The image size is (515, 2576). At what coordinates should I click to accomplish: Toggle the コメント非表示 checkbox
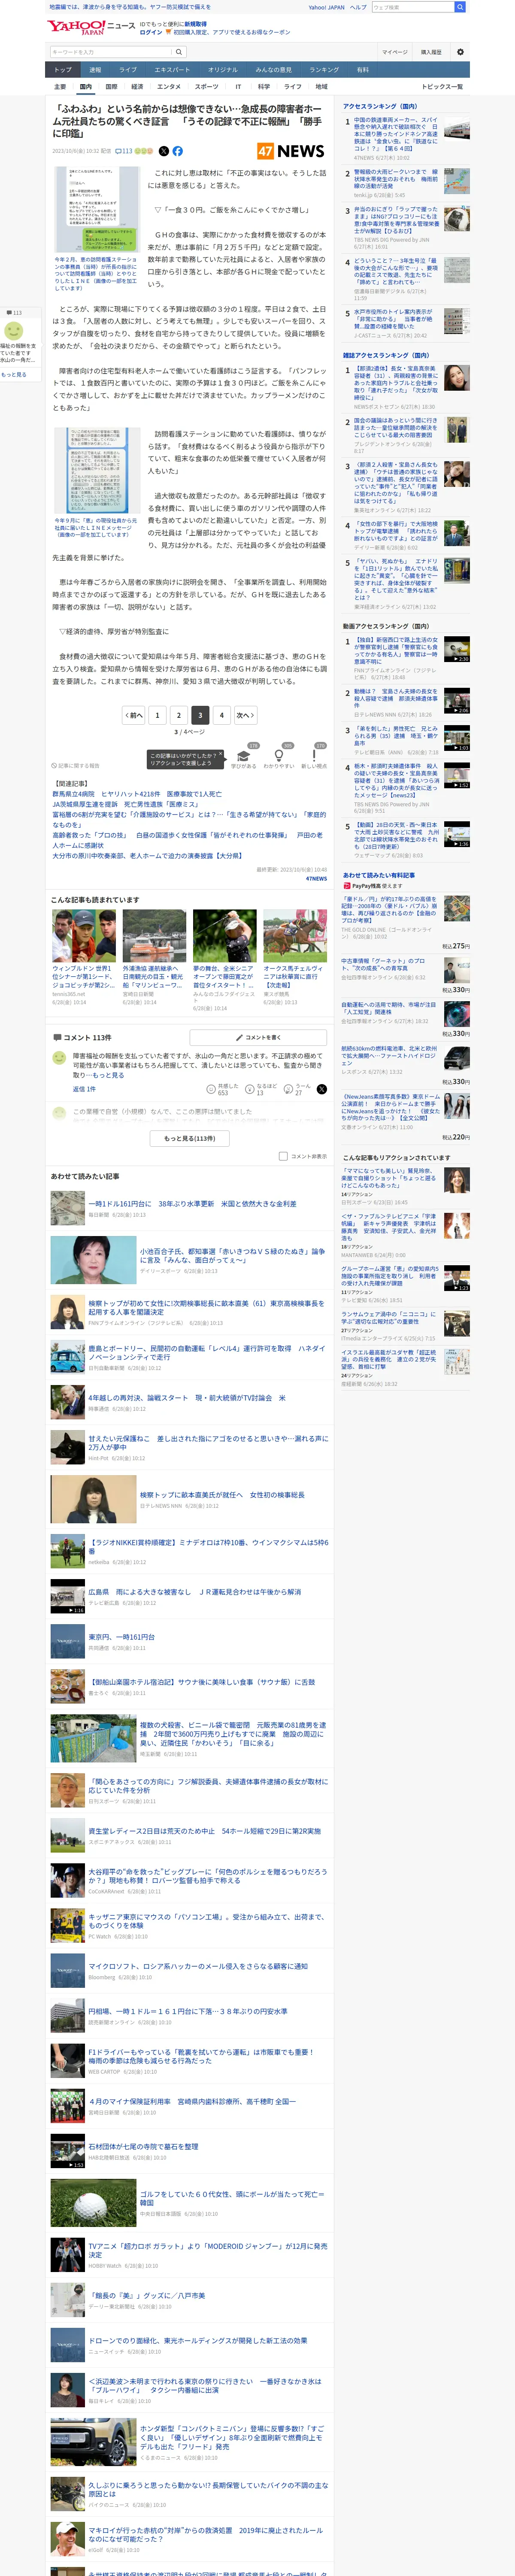[x=283, y=1156]
